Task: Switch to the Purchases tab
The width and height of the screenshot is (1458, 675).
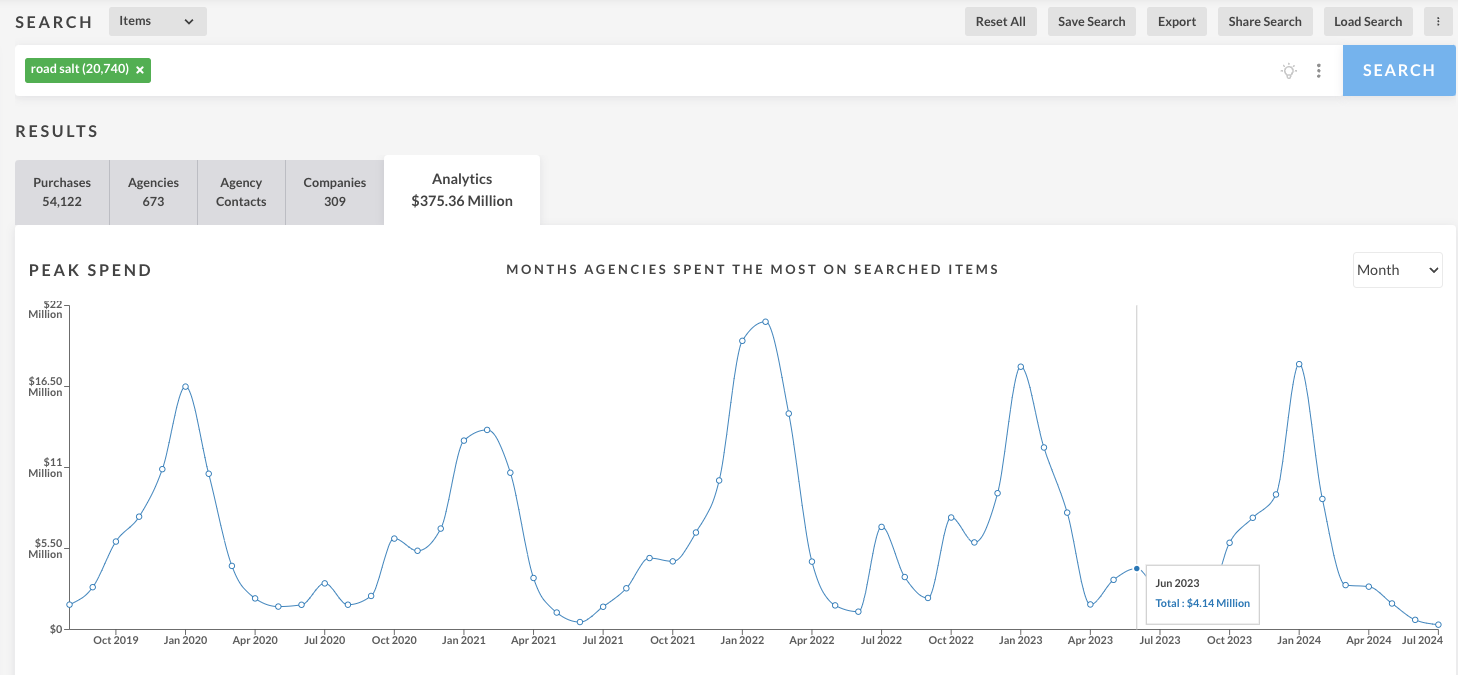Action: pyautogui.click(x=62, y=192)
